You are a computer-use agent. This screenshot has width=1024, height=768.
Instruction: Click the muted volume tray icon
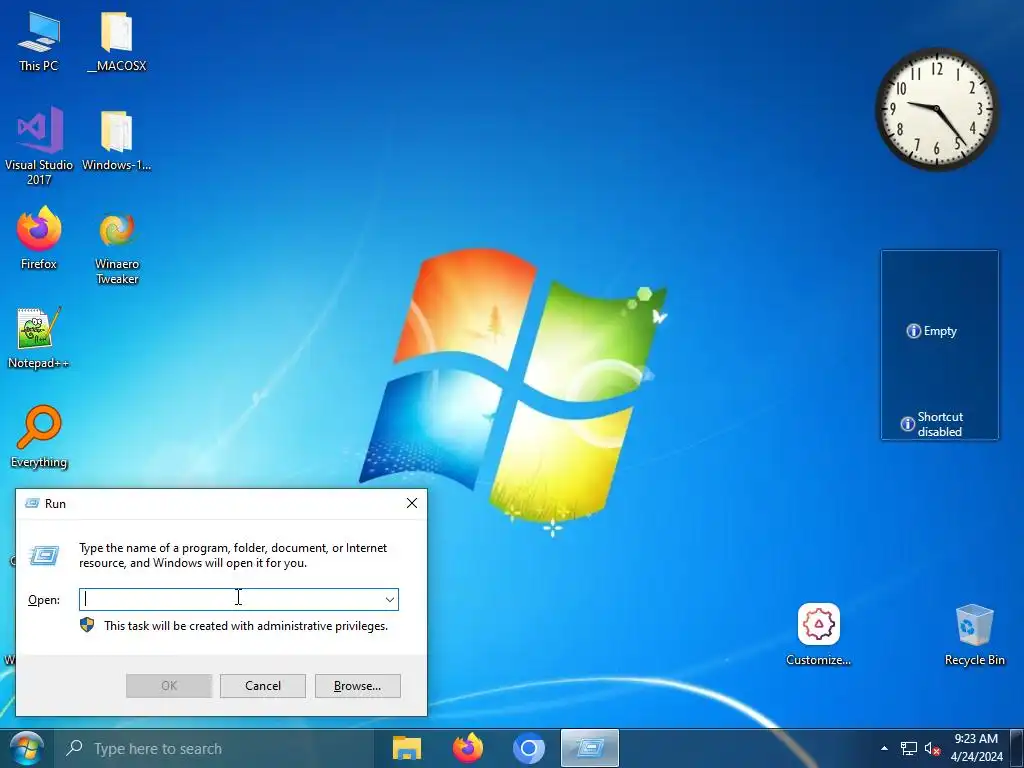click(x=932, y=748)
